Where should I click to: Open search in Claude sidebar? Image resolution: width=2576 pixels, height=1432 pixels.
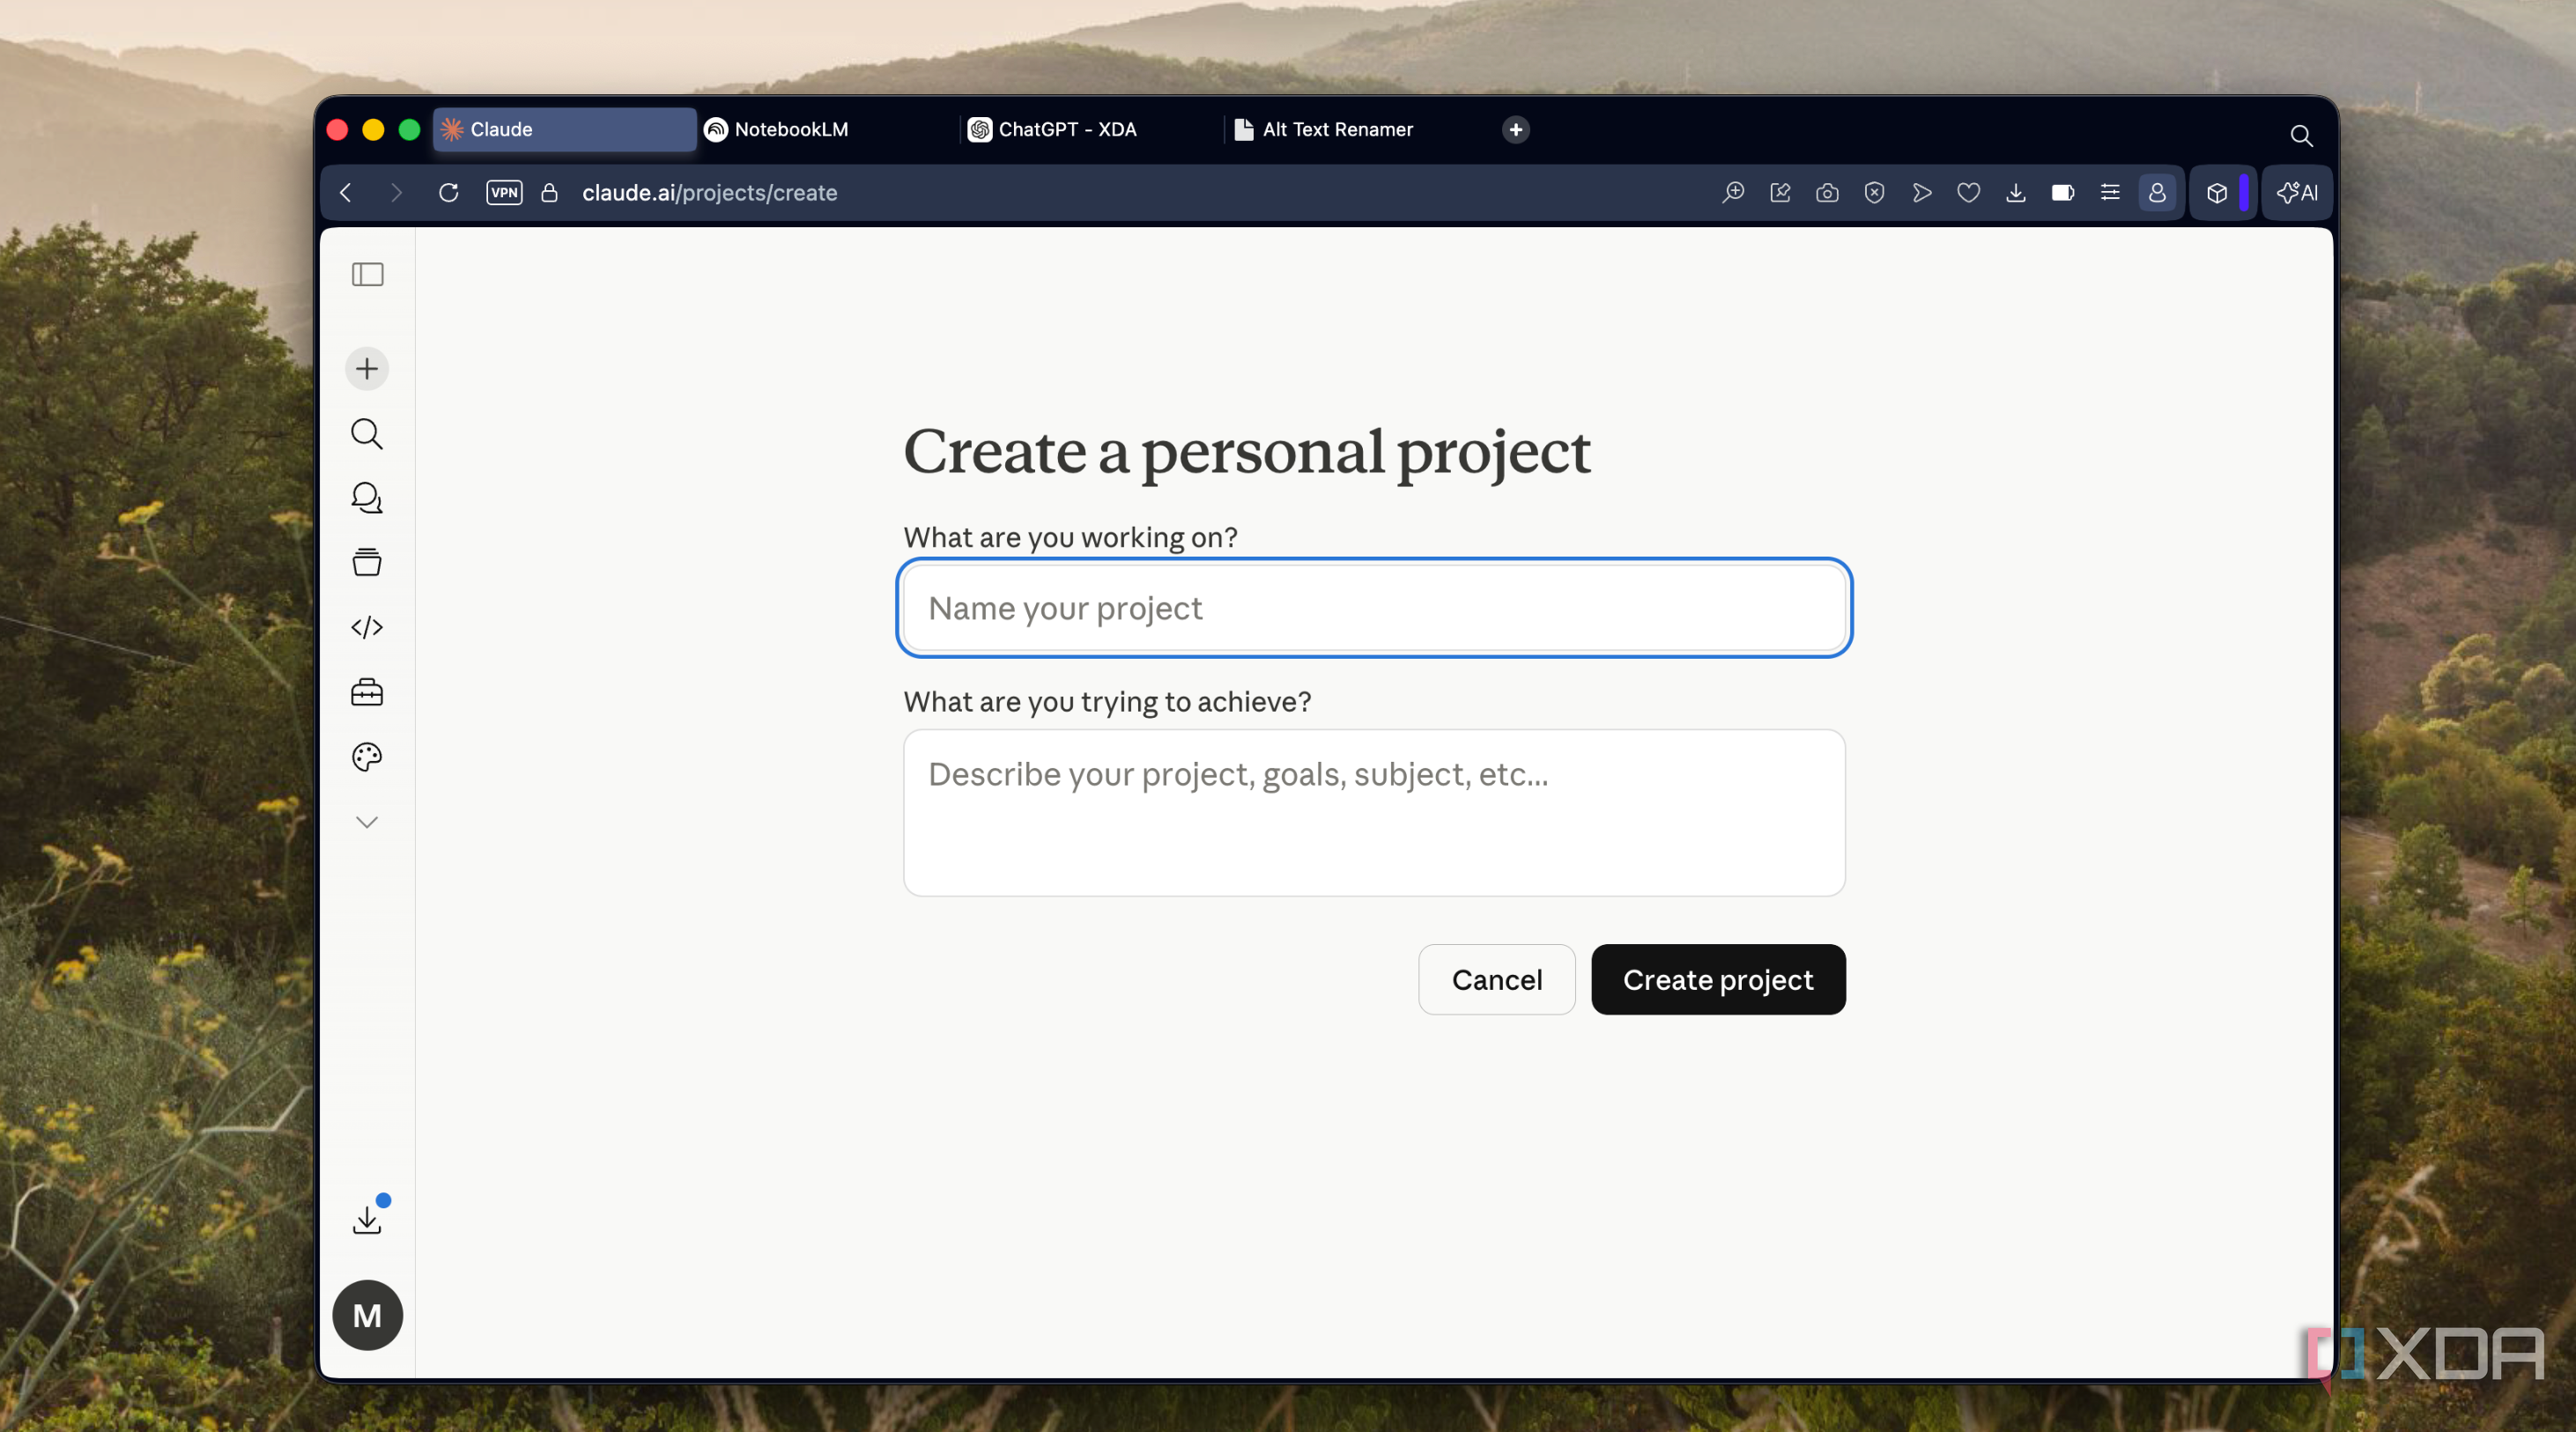367,433
